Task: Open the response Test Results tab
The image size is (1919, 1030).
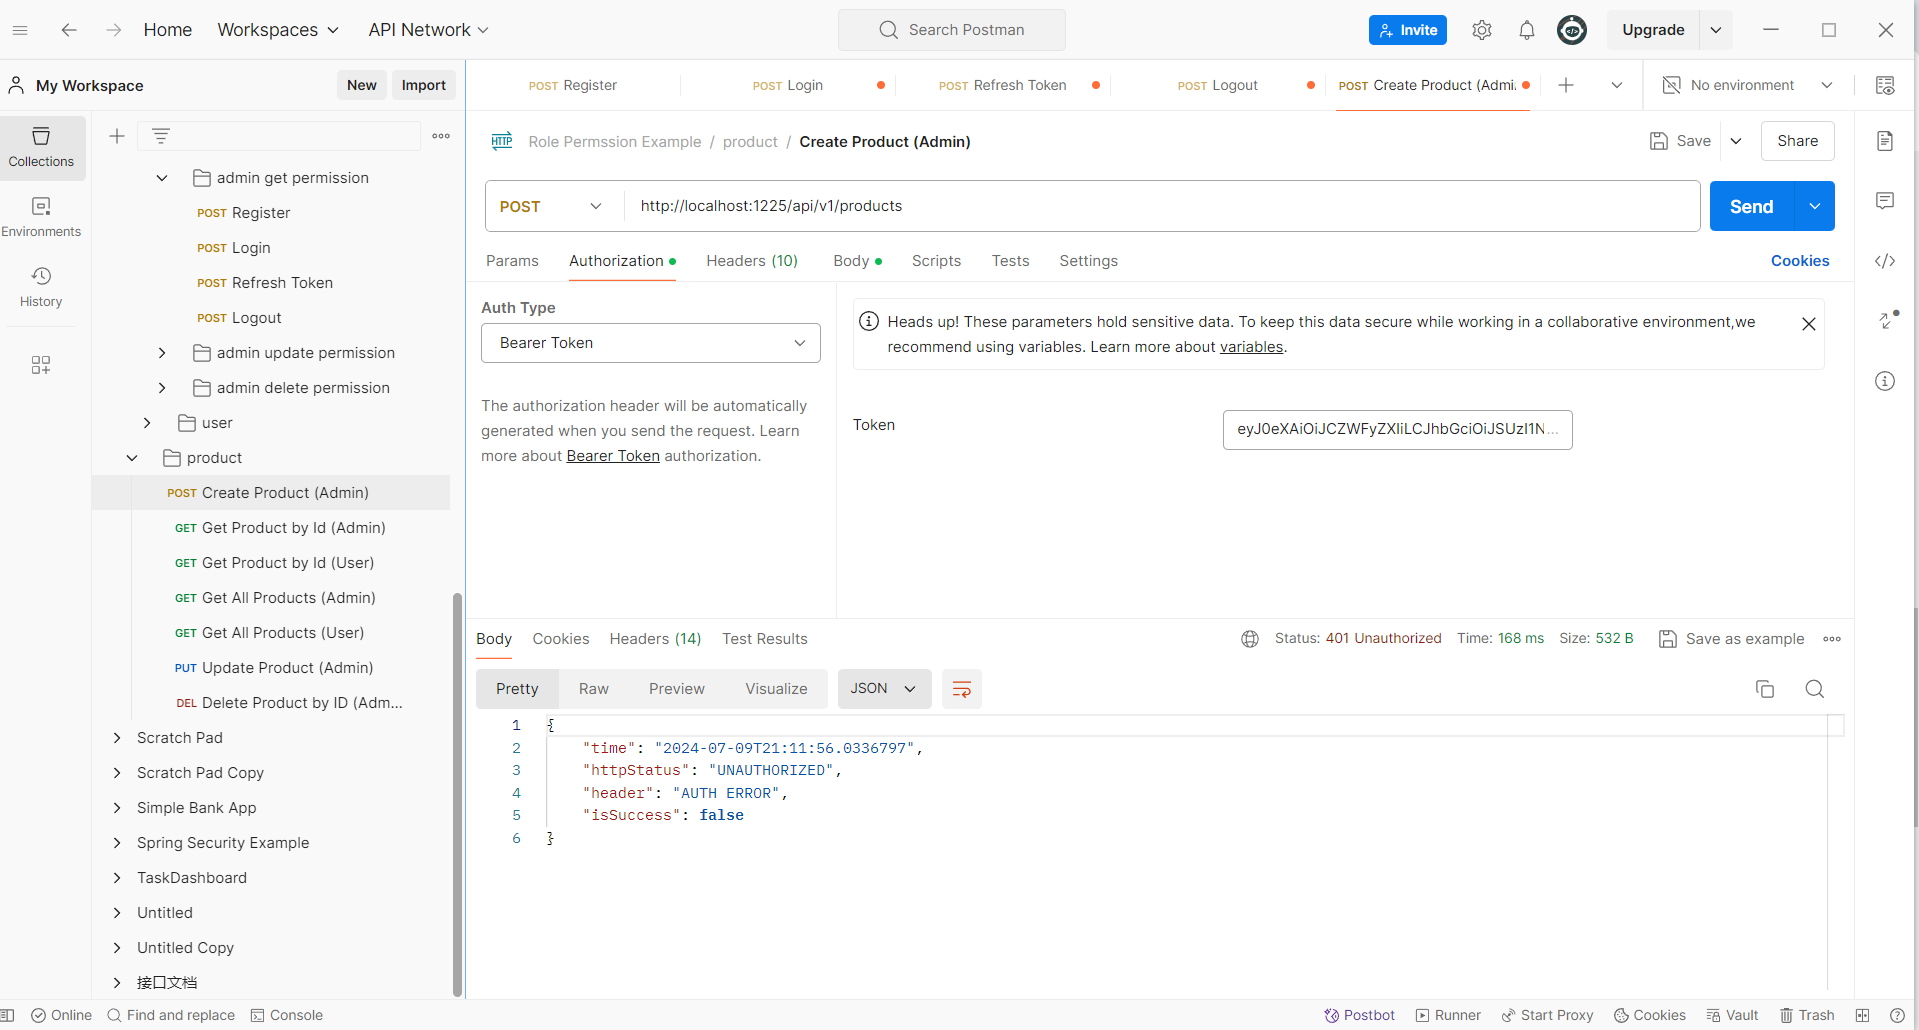Action: coord(765,639)
